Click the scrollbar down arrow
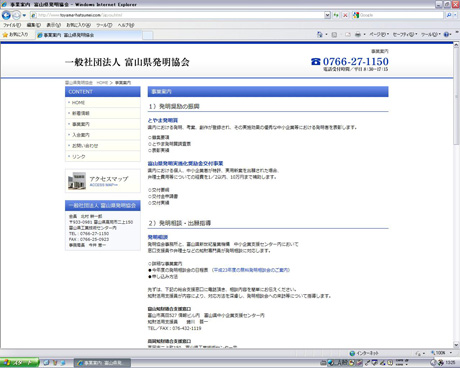Screen dimensions: 460x368 (456, 345)
